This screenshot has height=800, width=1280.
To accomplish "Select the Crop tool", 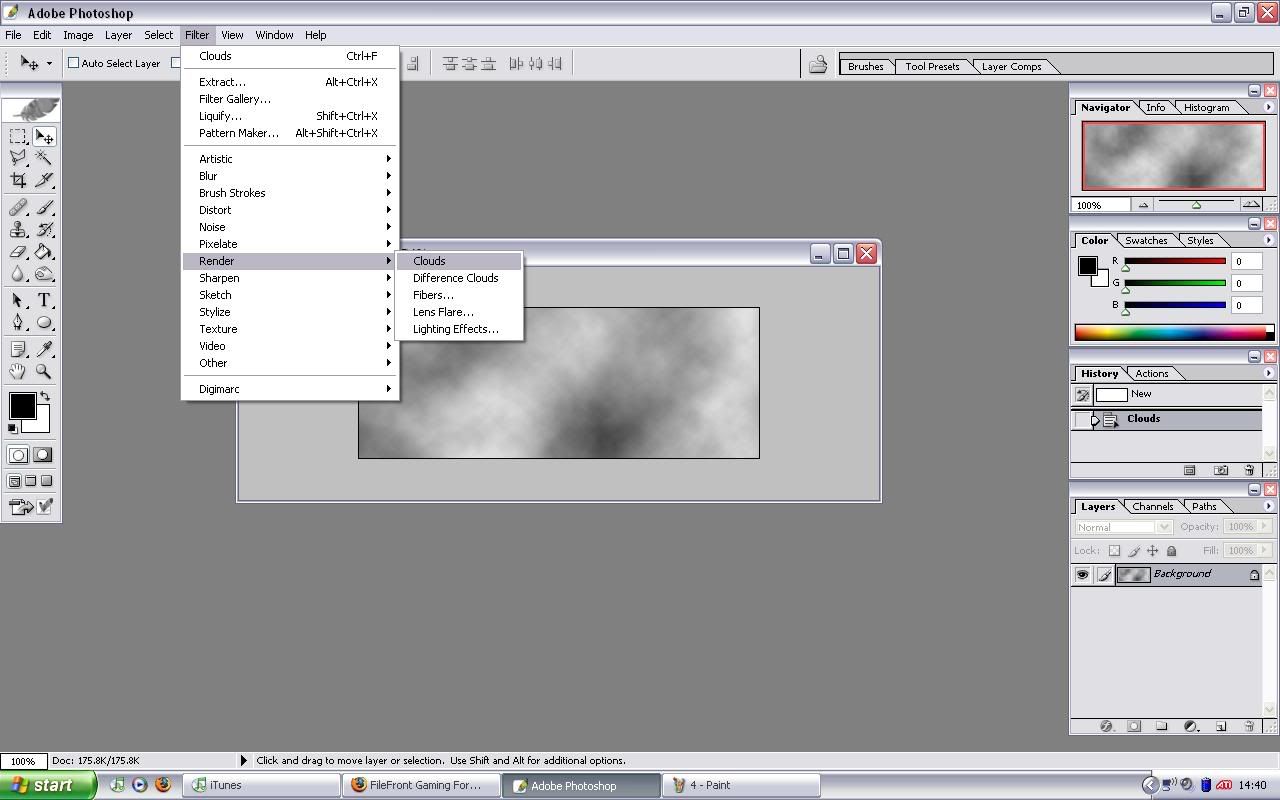I will click(18, 181).
